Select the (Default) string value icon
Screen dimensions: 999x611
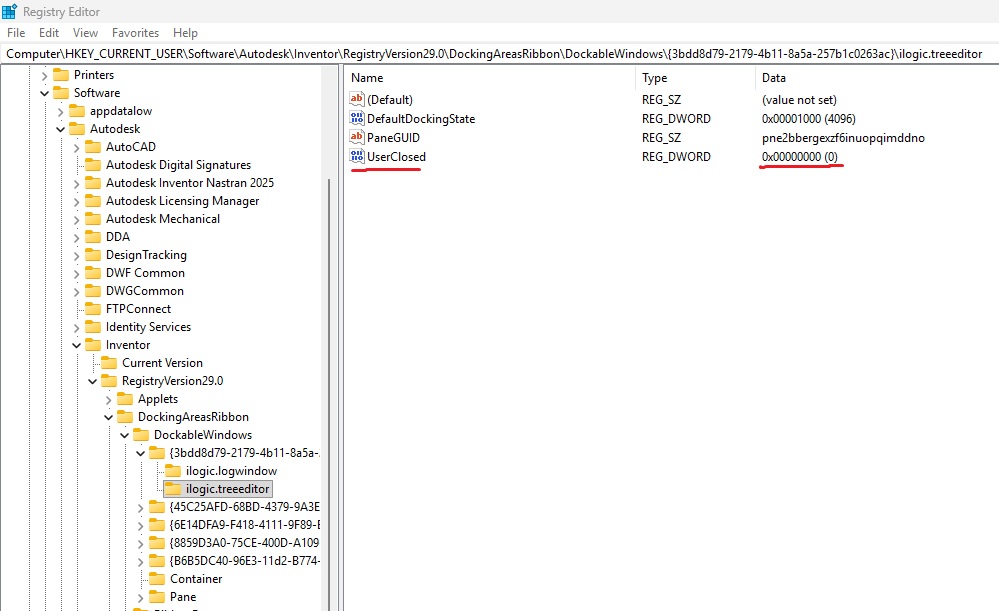pos(357,99)
